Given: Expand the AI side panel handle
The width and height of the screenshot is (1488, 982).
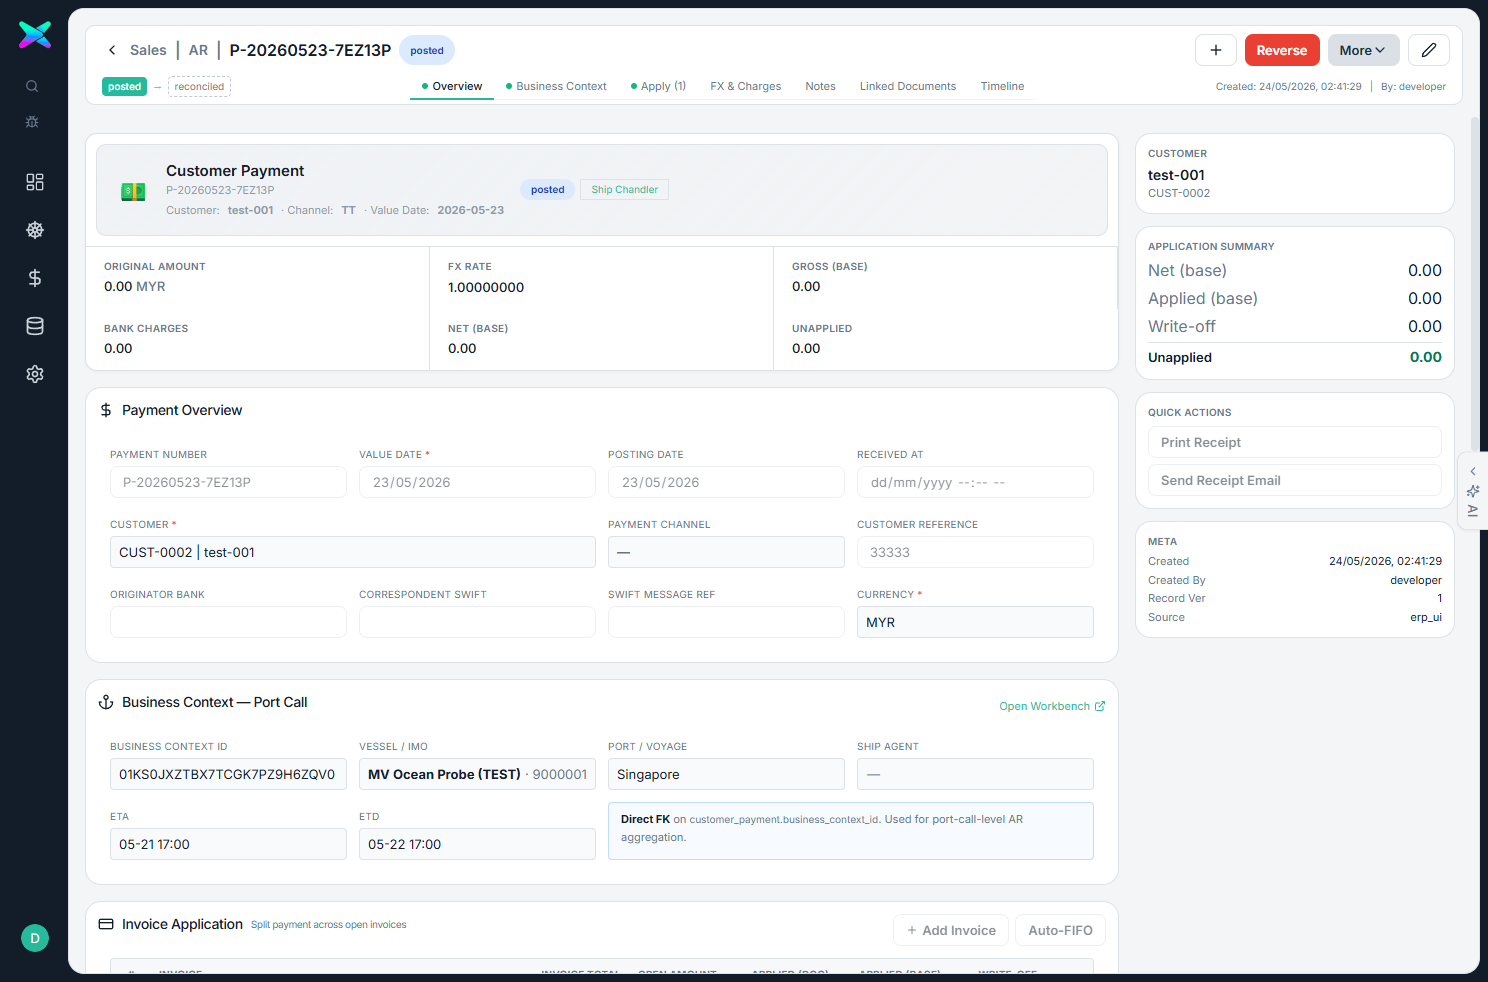Looking at the screenshot, I should click(x=1473, y=491).
